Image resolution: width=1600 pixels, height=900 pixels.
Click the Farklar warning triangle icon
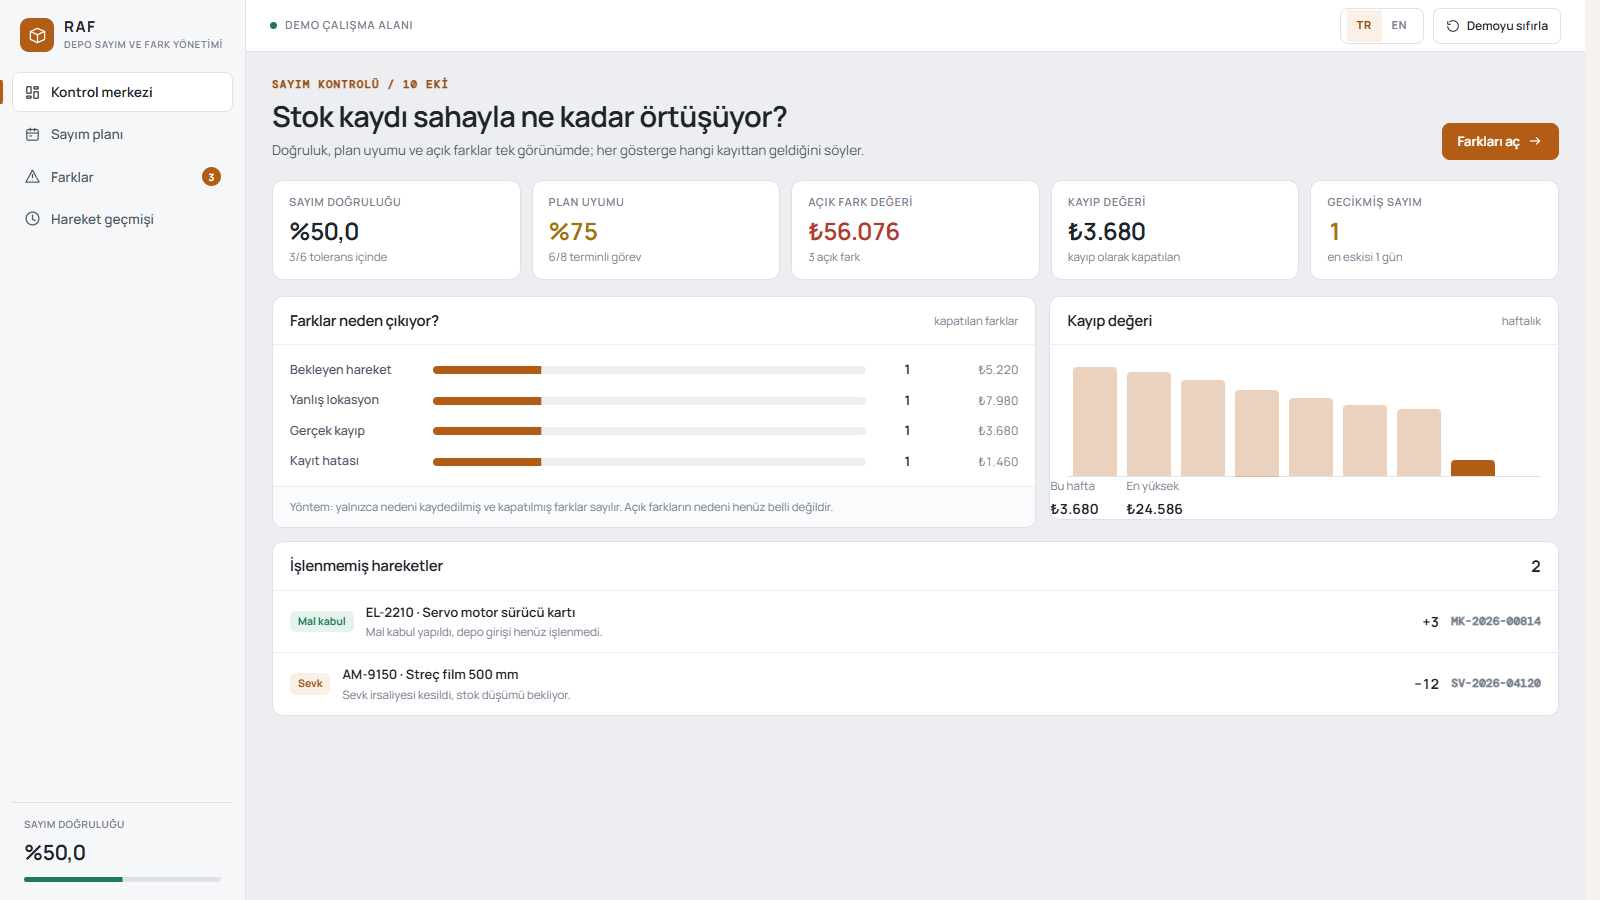coord(32,177)
